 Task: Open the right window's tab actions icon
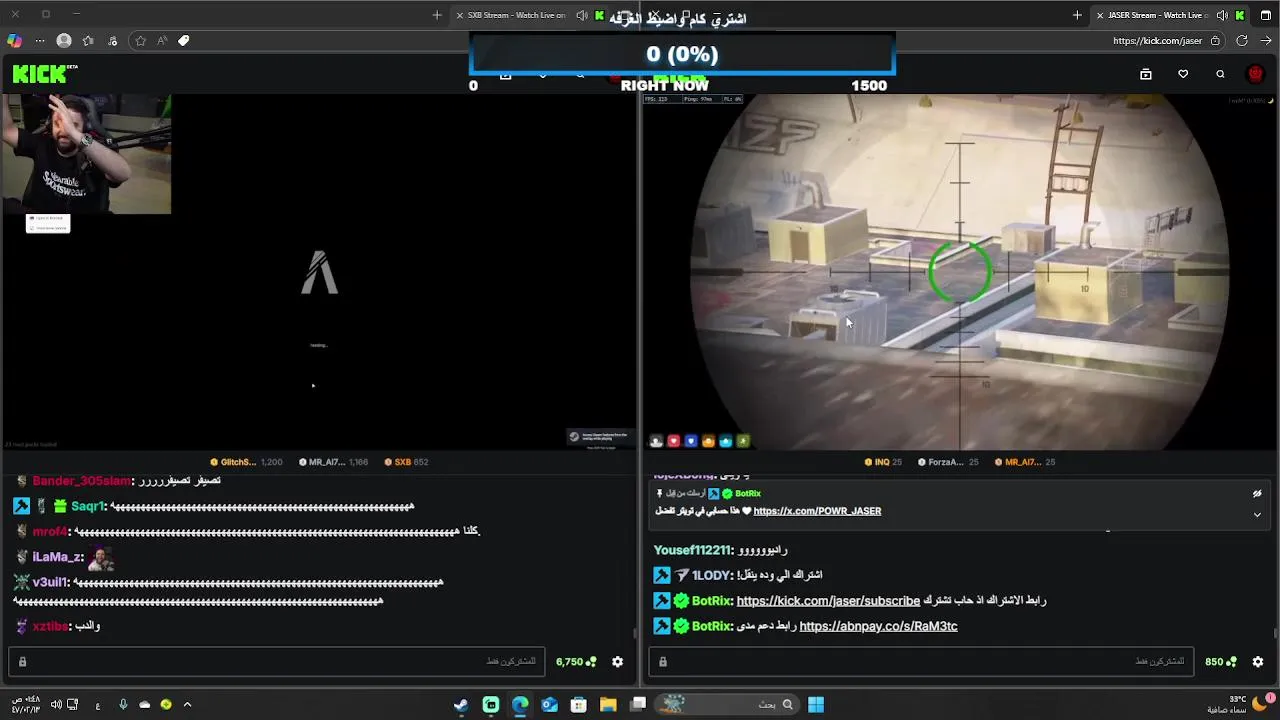coord(1266,15)
